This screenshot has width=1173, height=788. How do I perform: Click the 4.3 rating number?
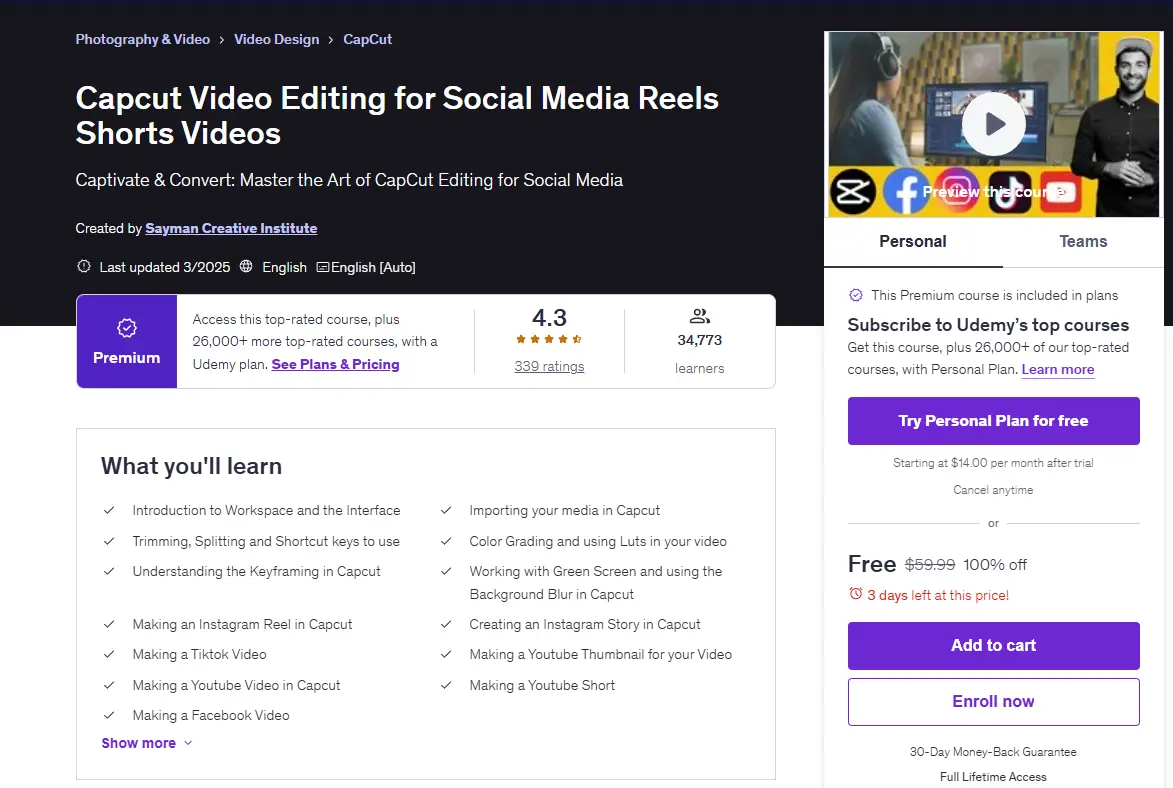(549, 317)
